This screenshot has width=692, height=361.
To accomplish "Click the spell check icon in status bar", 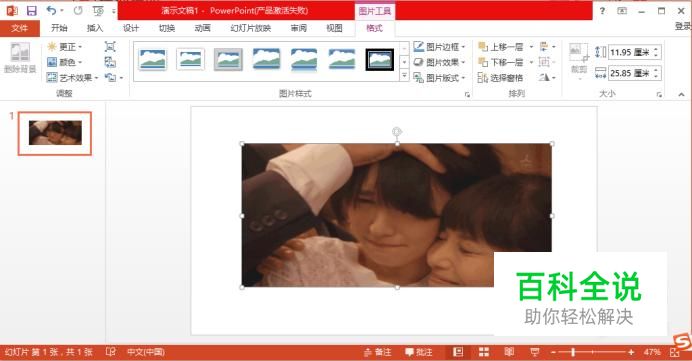I will [x=111, y=352].
